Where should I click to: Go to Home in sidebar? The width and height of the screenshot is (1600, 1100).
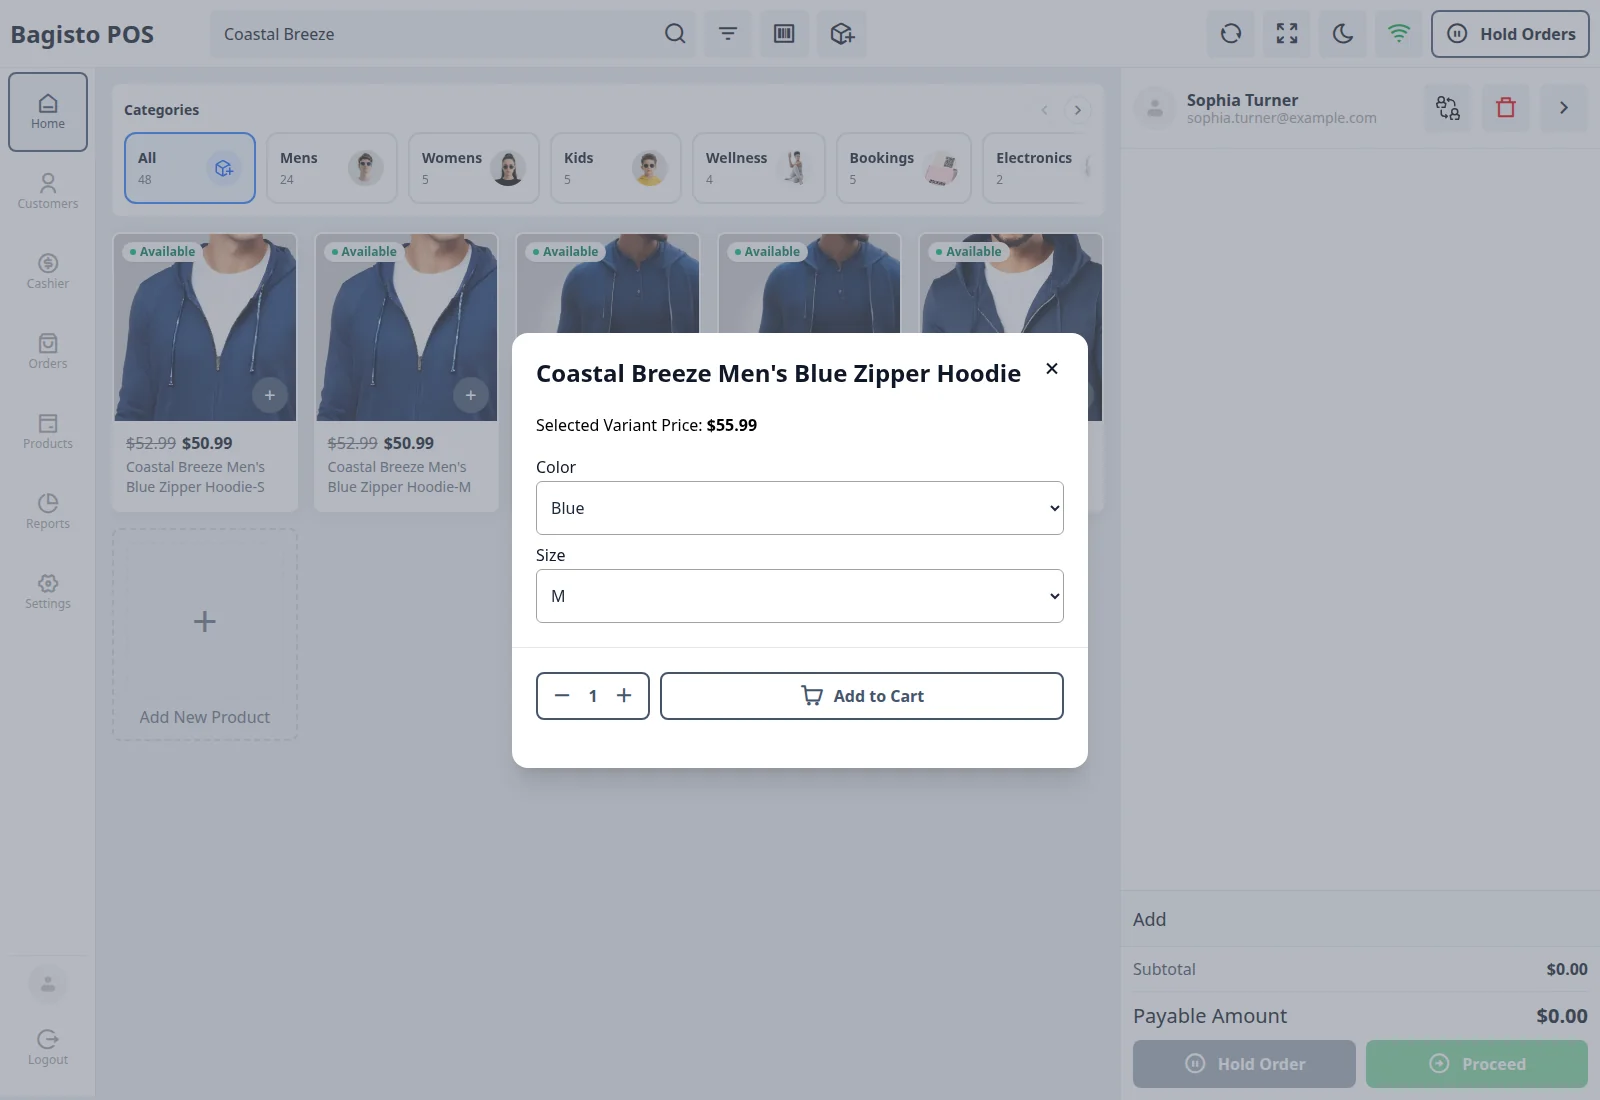pyautogui.click(x=48, y=112)
